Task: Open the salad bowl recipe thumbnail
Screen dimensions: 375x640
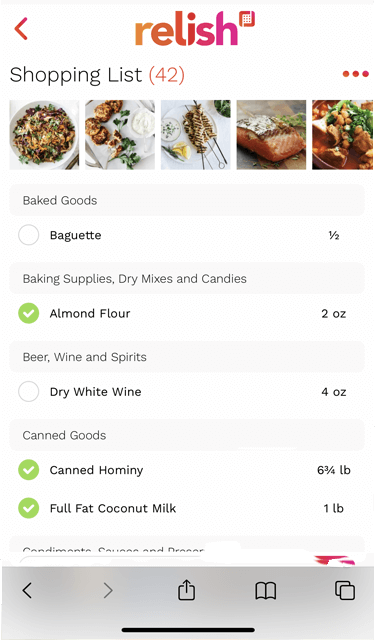Action: tap(44, 135)
